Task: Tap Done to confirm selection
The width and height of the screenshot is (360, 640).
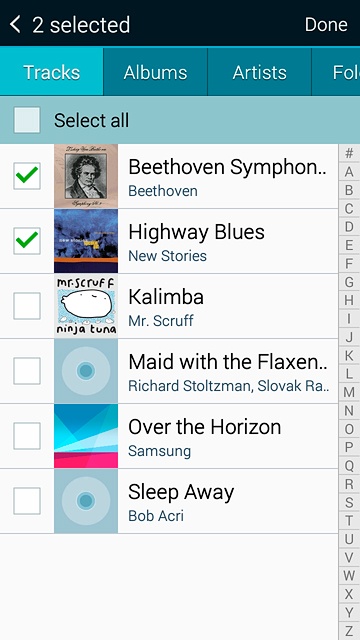Action: click(326, 24)
